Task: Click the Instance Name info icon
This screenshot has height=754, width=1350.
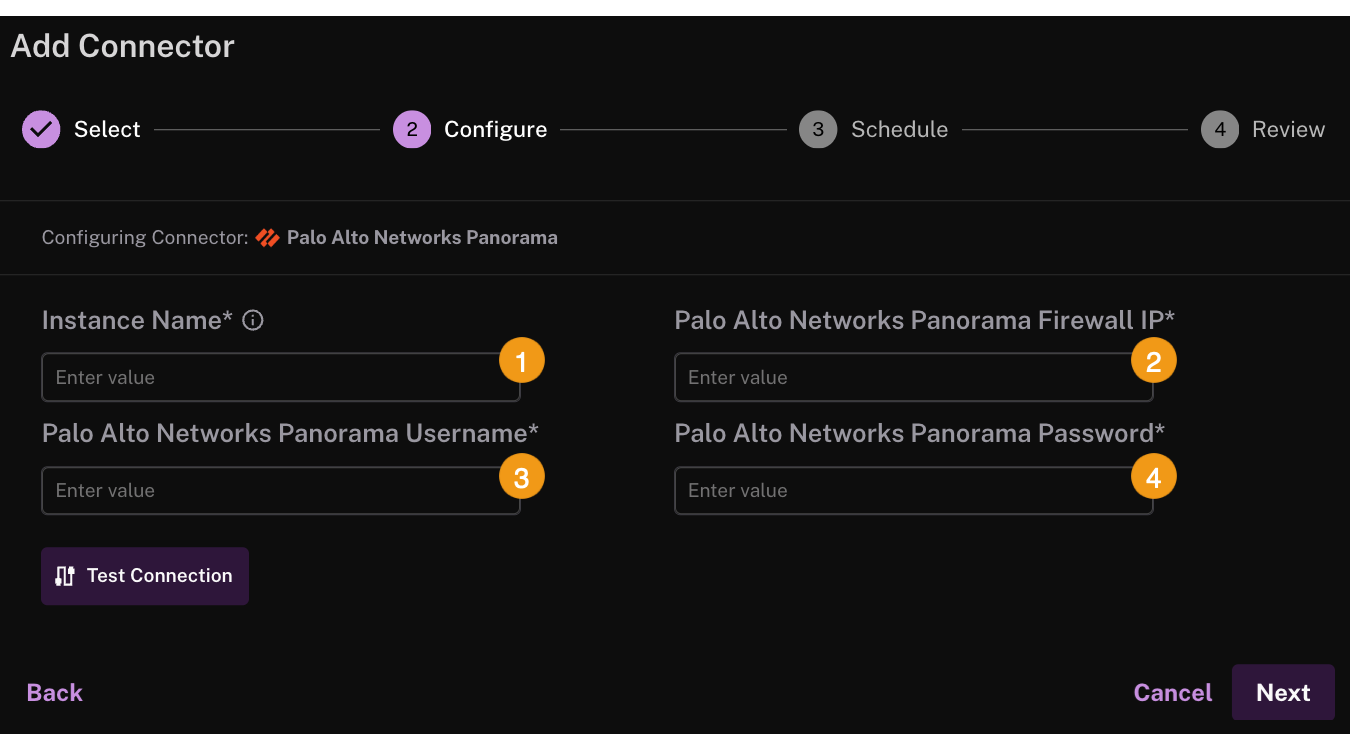Action: pos(253,320)
